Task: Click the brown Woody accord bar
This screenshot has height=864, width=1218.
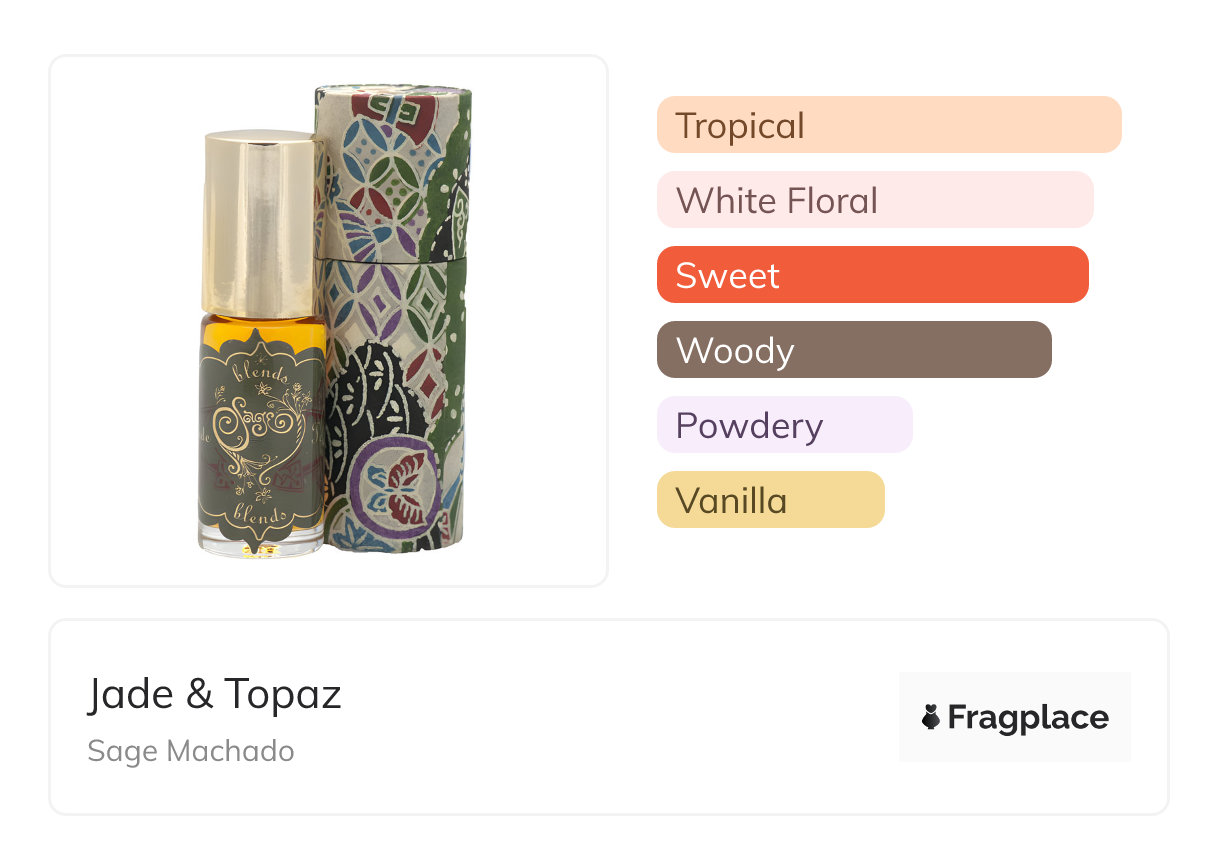Action: [x=853, y=350]
